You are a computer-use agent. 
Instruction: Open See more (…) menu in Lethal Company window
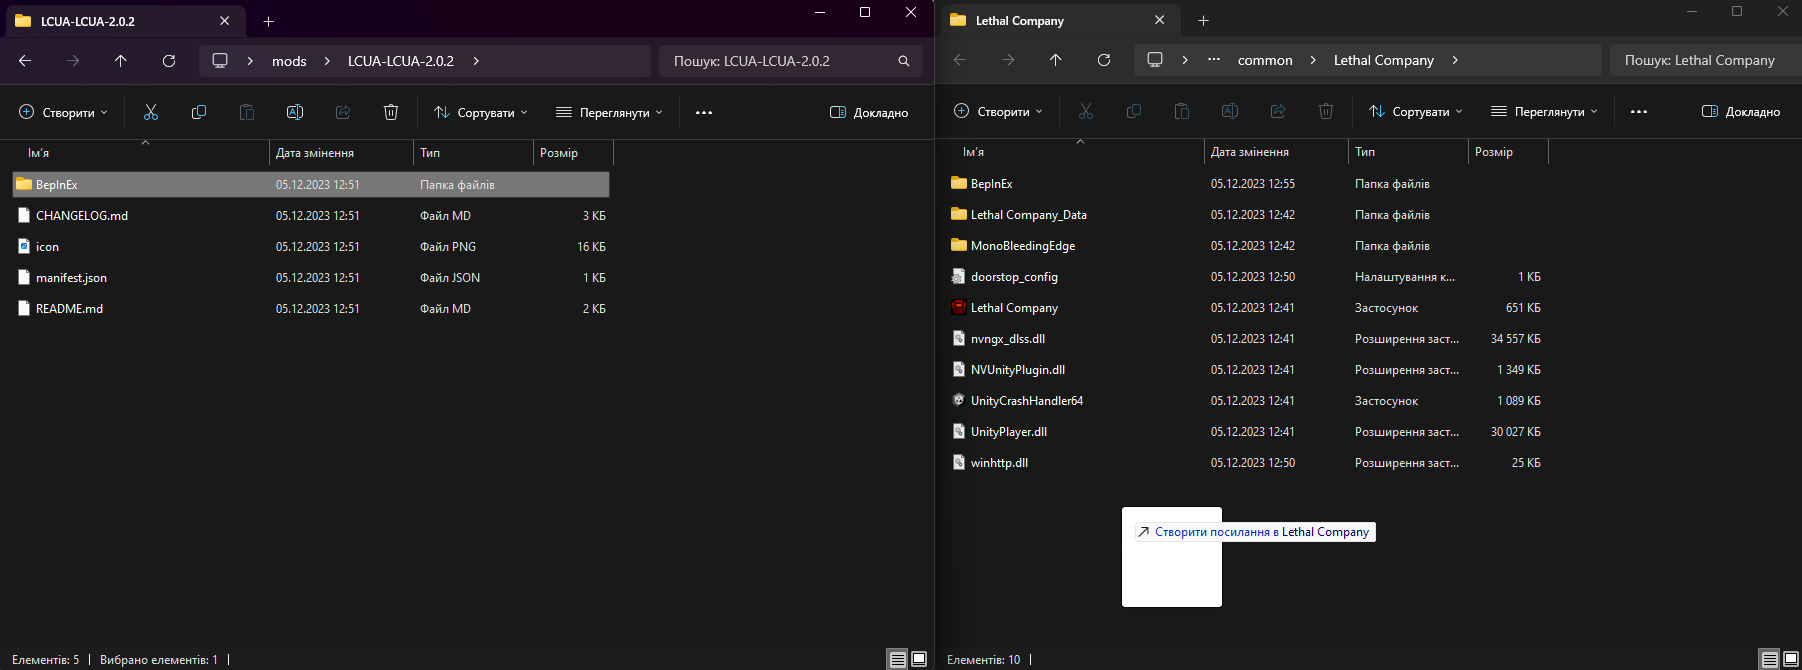click(1639, 111)
